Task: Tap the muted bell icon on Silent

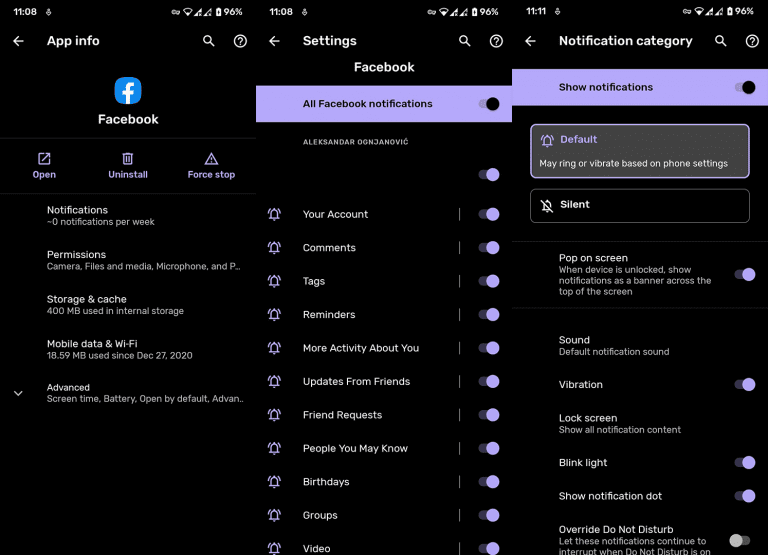Action: click(547, 205)
